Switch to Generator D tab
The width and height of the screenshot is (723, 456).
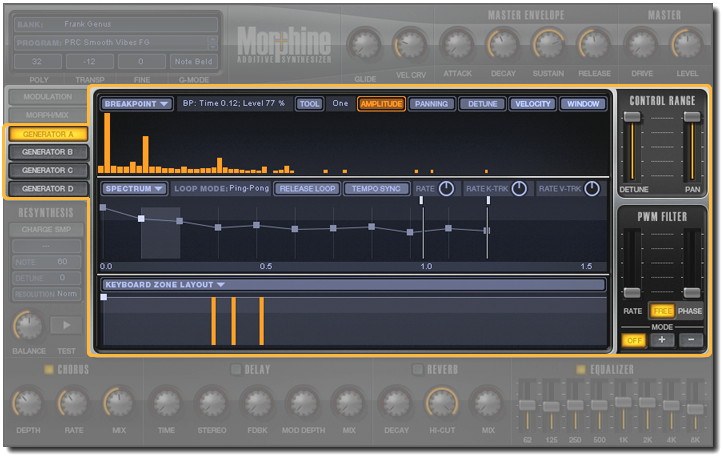point(48,189)
